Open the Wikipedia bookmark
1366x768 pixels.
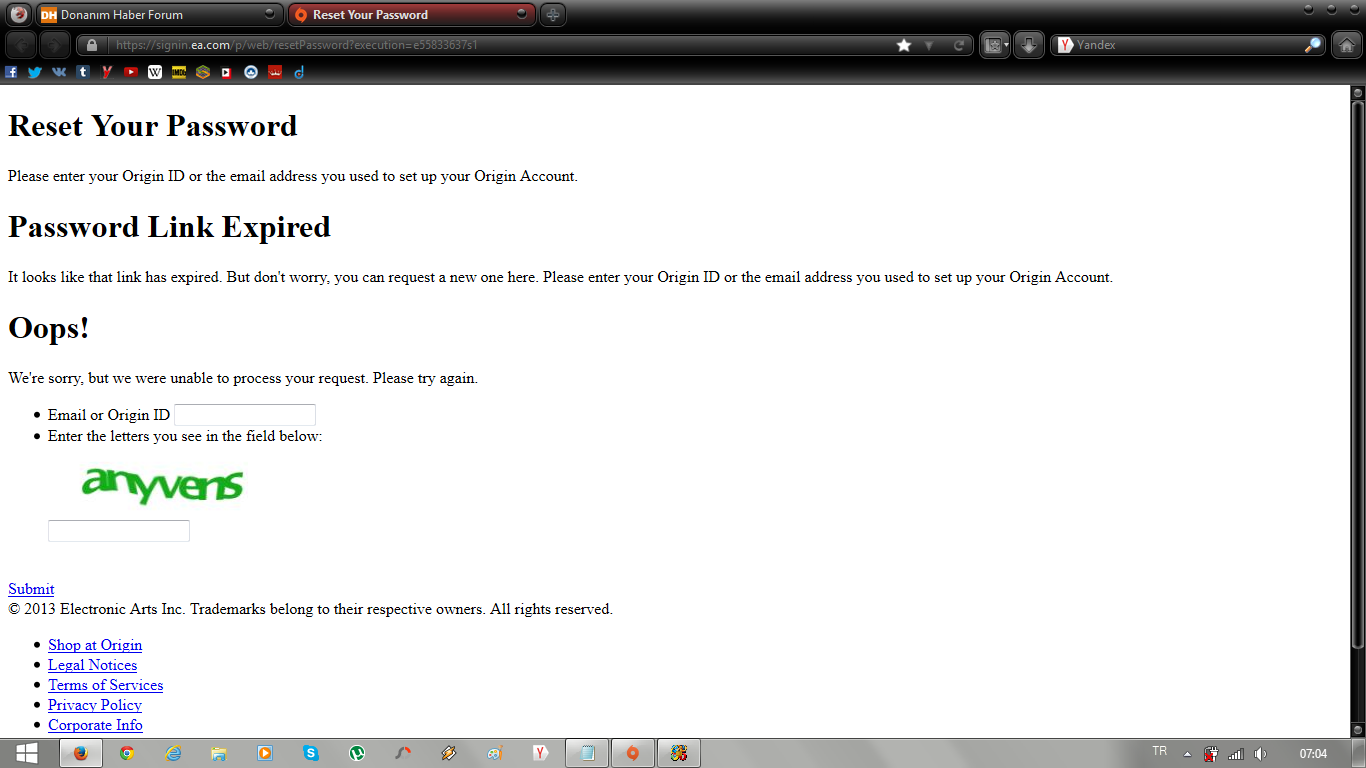[155, 72]
